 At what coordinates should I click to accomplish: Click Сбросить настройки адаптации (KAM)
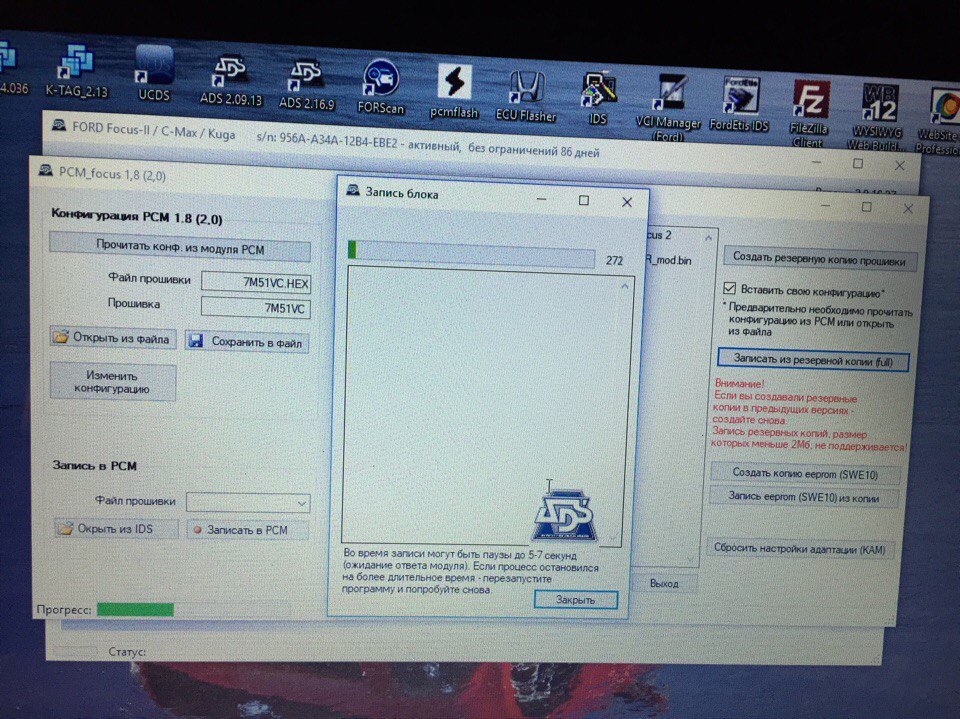[800, 549]
